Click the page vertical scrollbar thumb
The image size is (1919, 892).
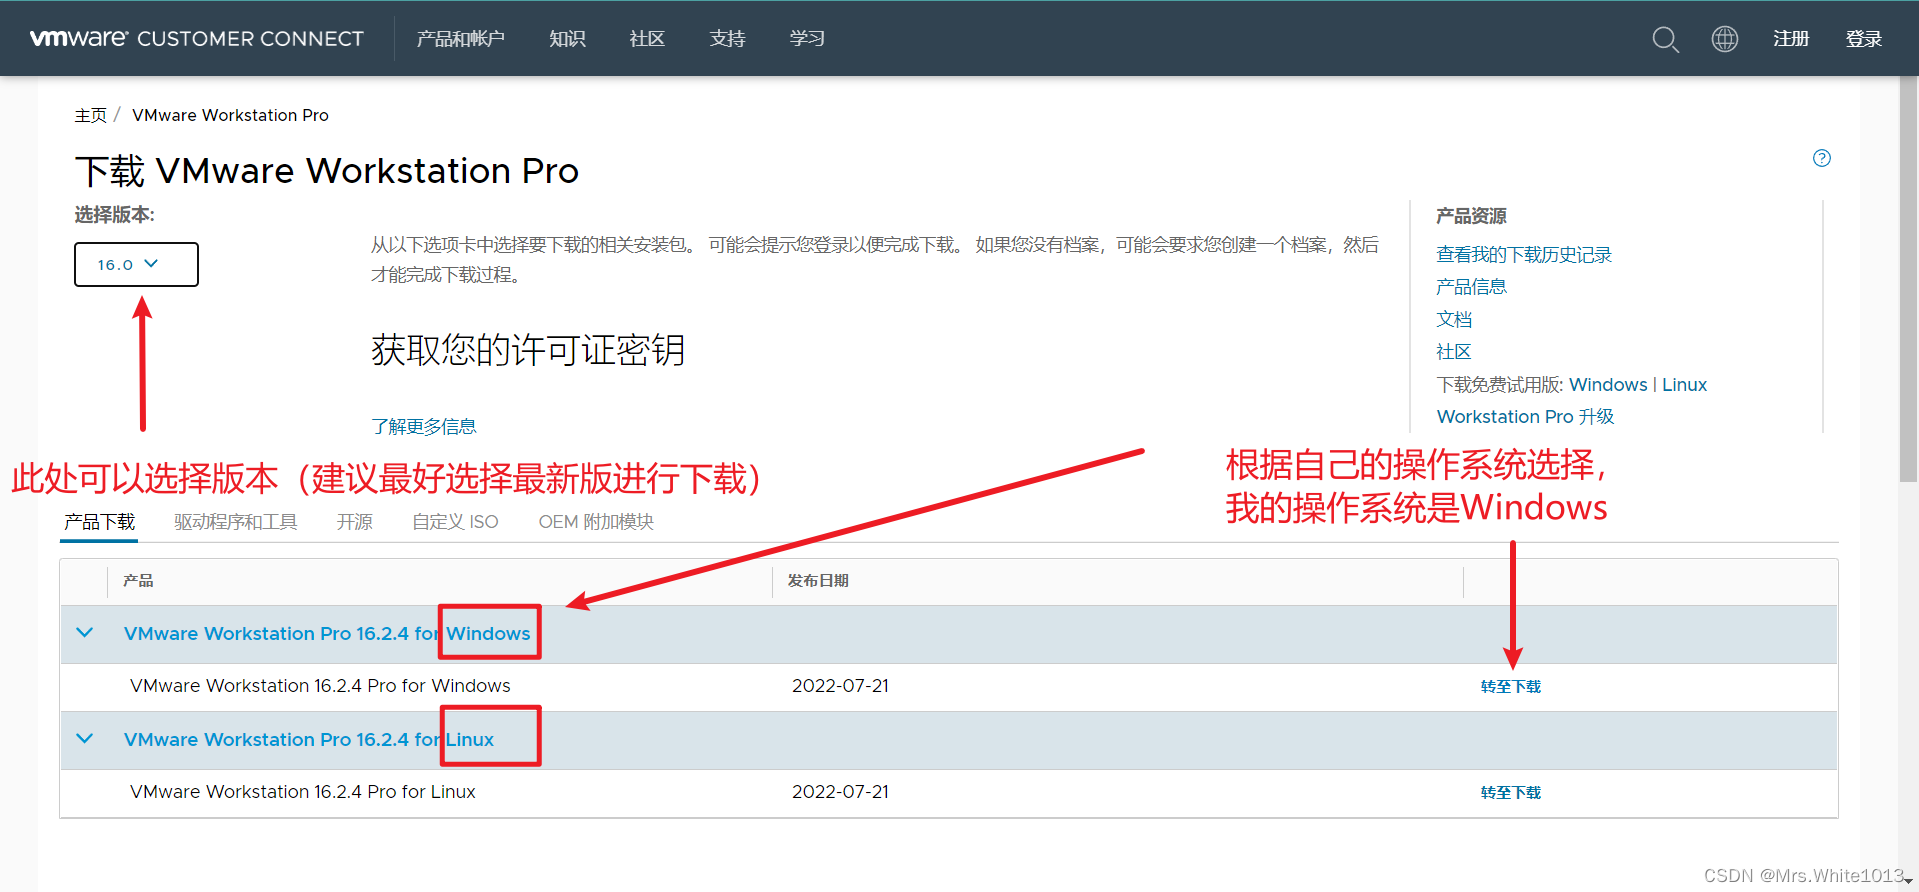(x=1909, y=280)
